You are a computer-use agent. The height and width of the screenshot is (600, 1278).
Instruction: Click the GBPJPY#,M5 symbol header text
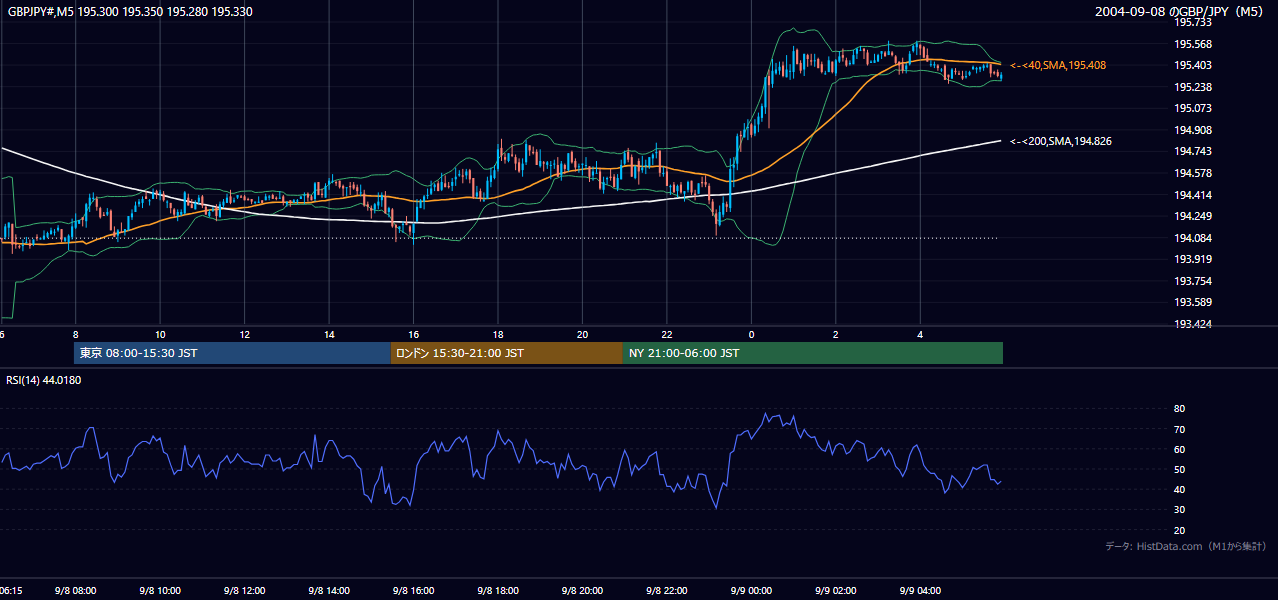point(130,11)
